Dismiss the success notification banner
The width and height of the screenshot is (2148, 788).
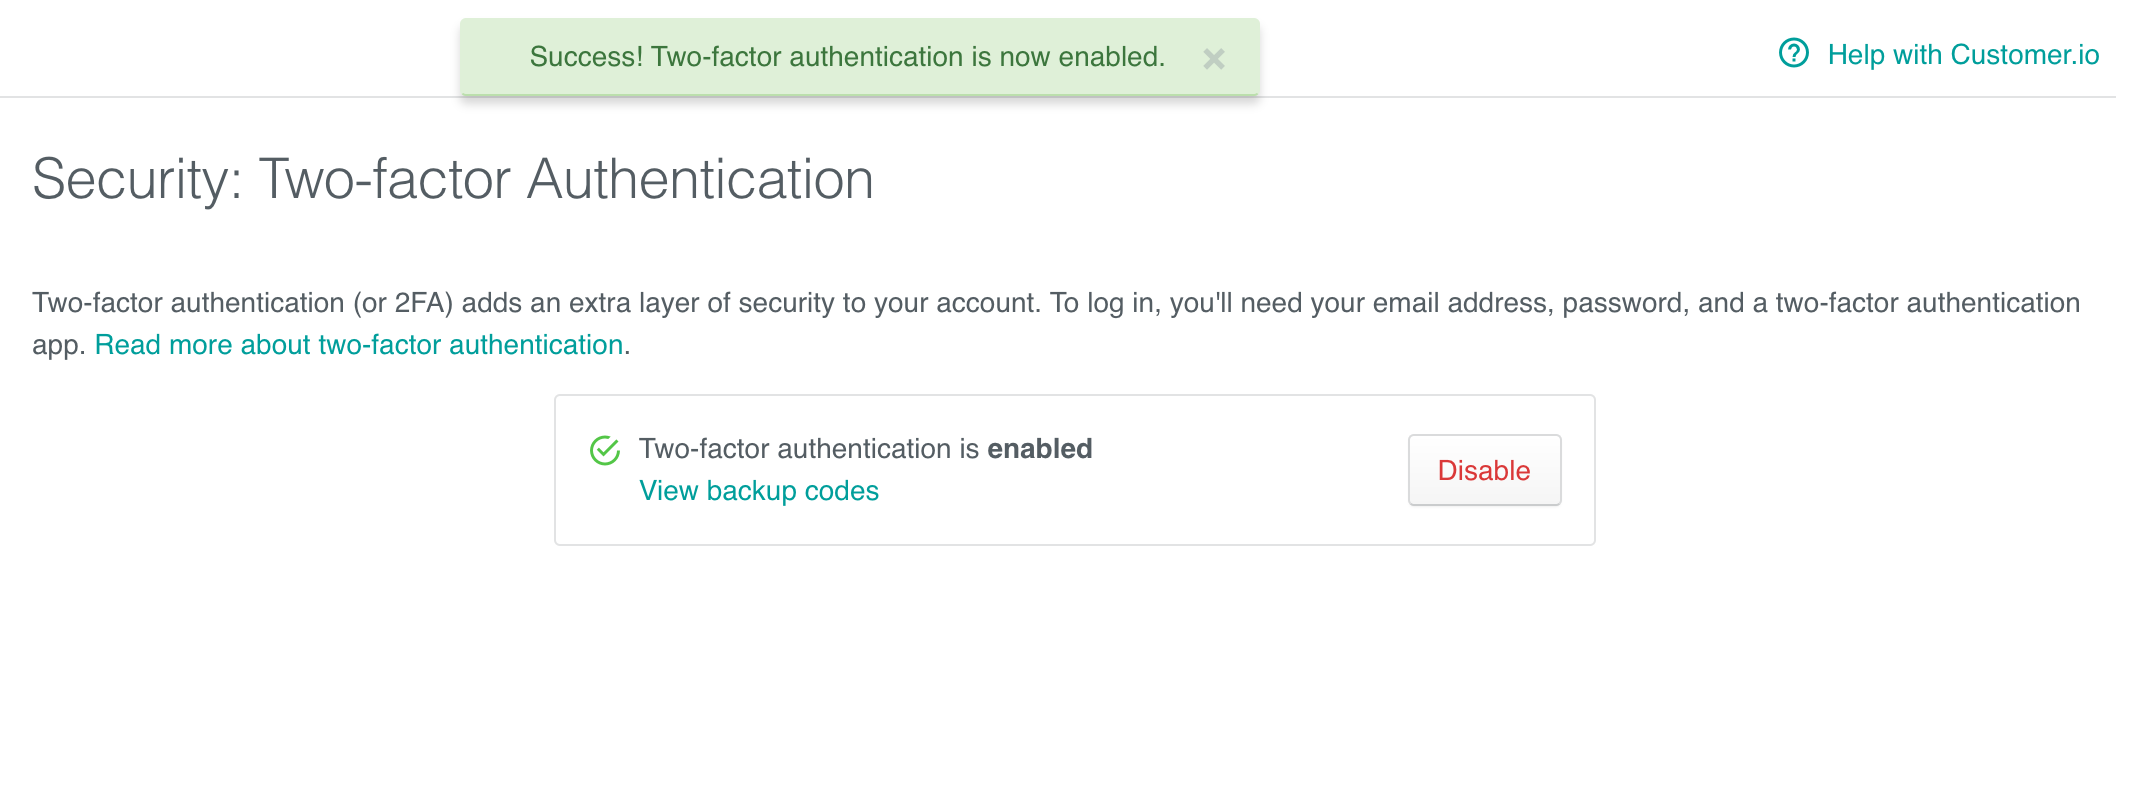[1213, 59]
